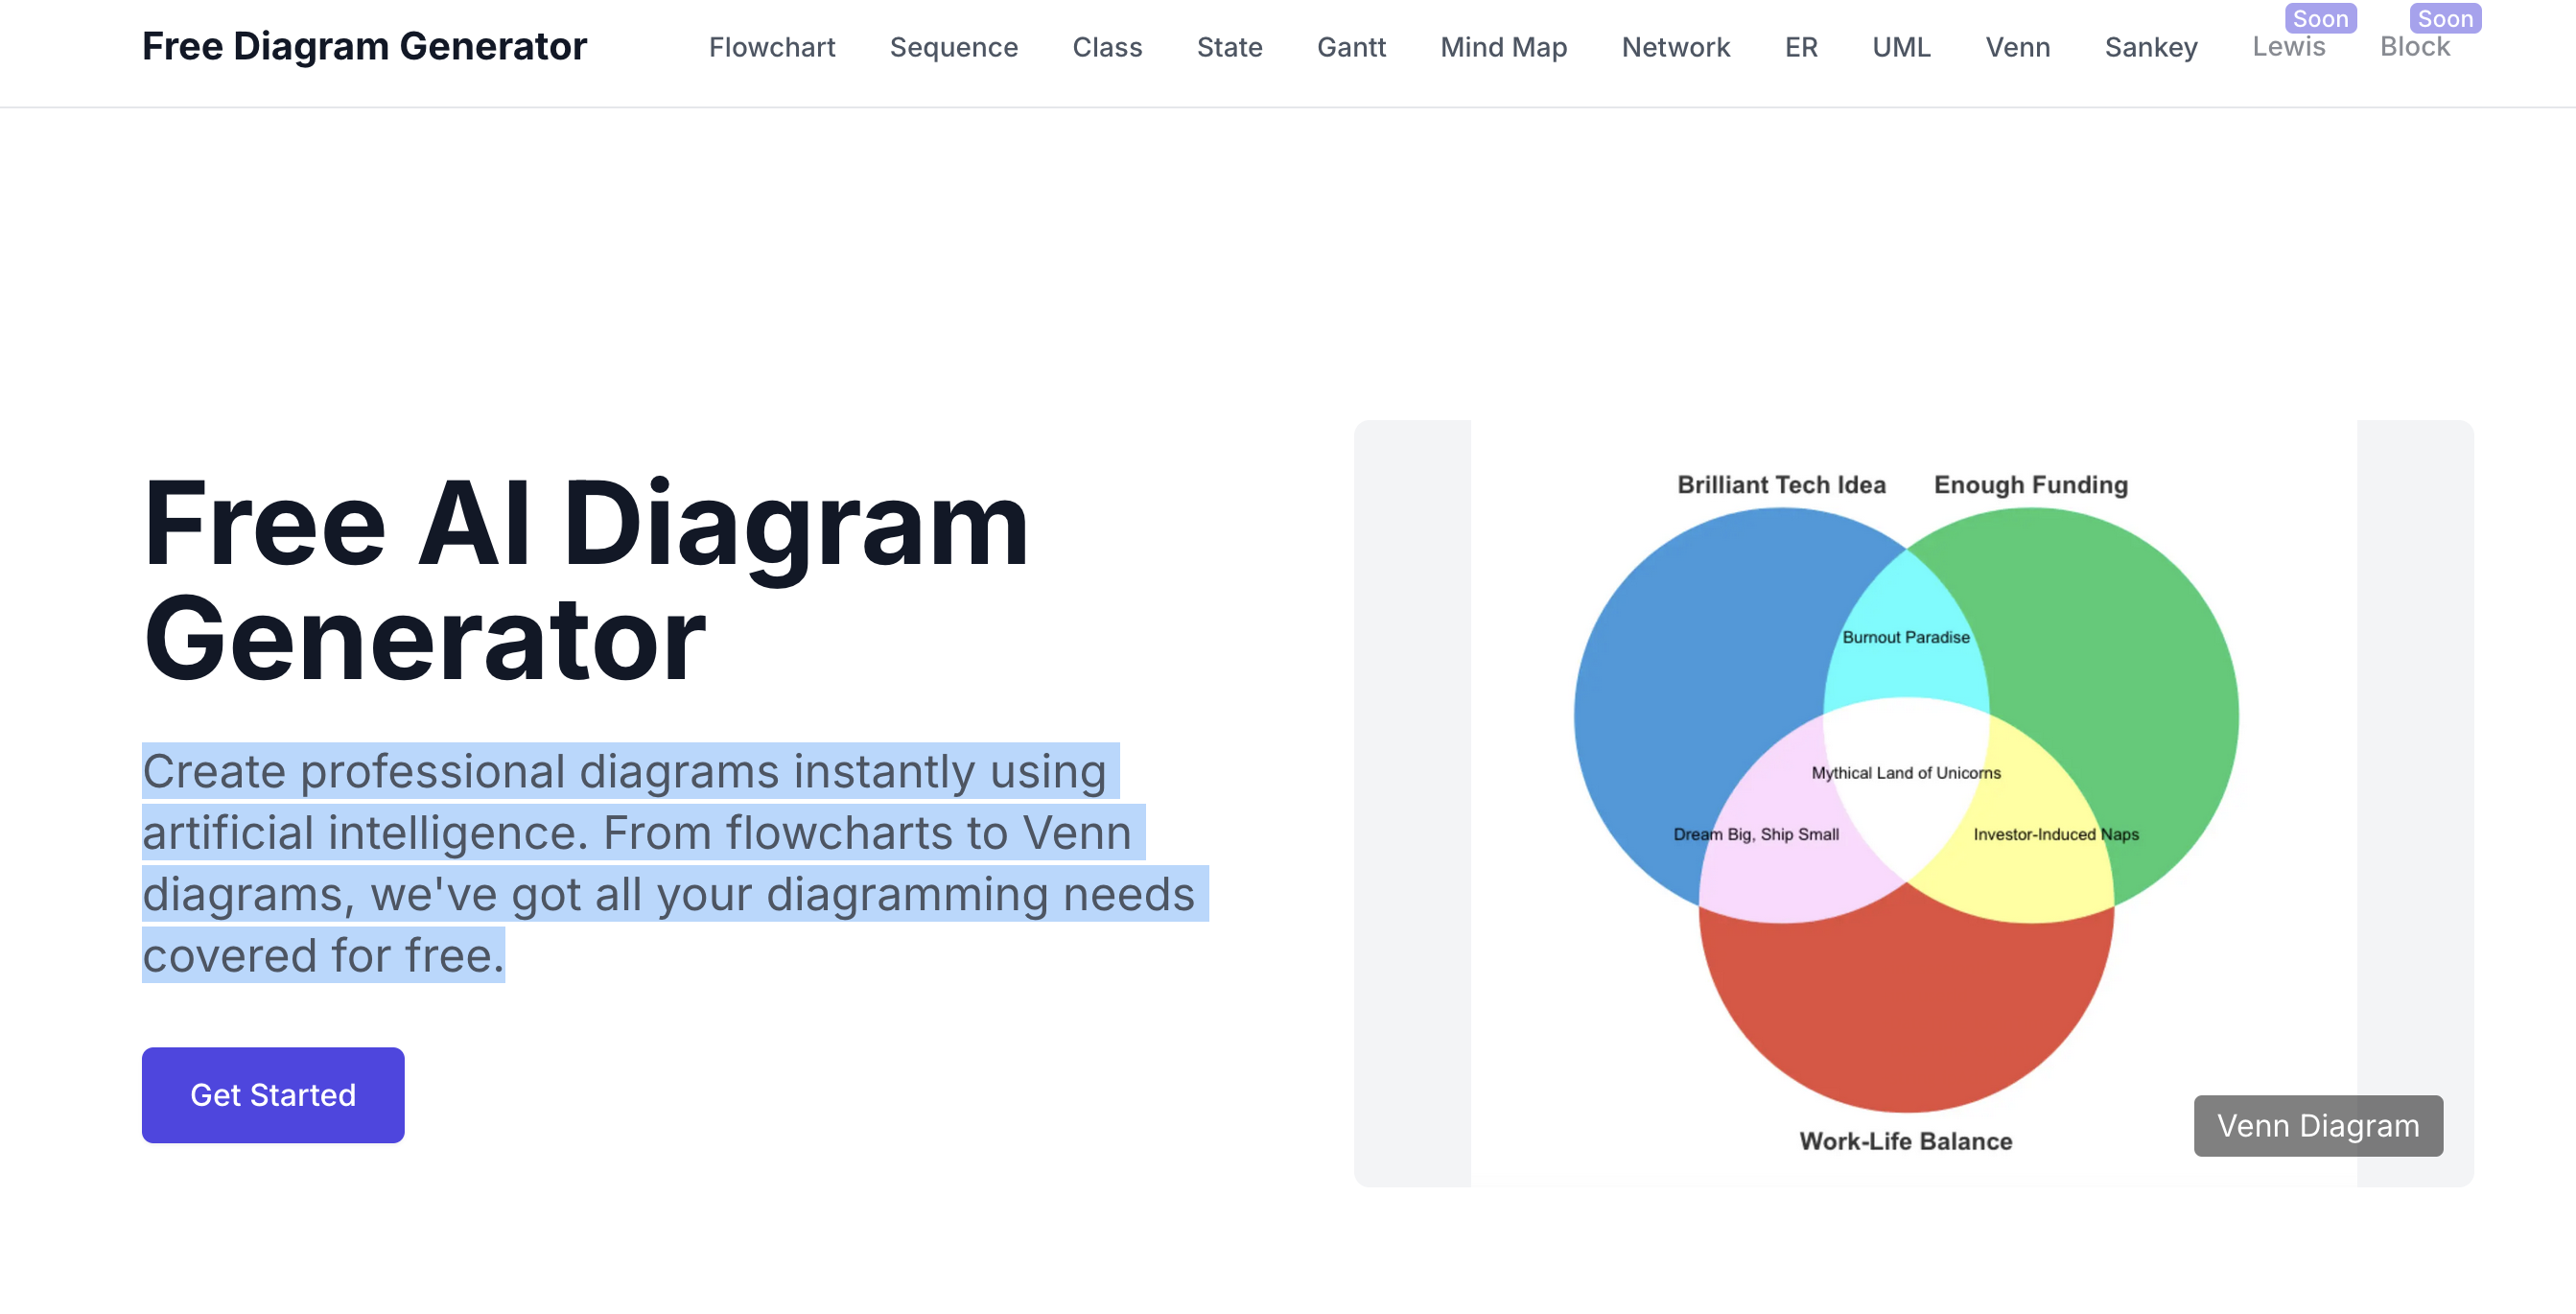This screenshot has width=2576, height=1314.
Task: Click the Free Diagram Generator logo
Action: pos(364,47)
